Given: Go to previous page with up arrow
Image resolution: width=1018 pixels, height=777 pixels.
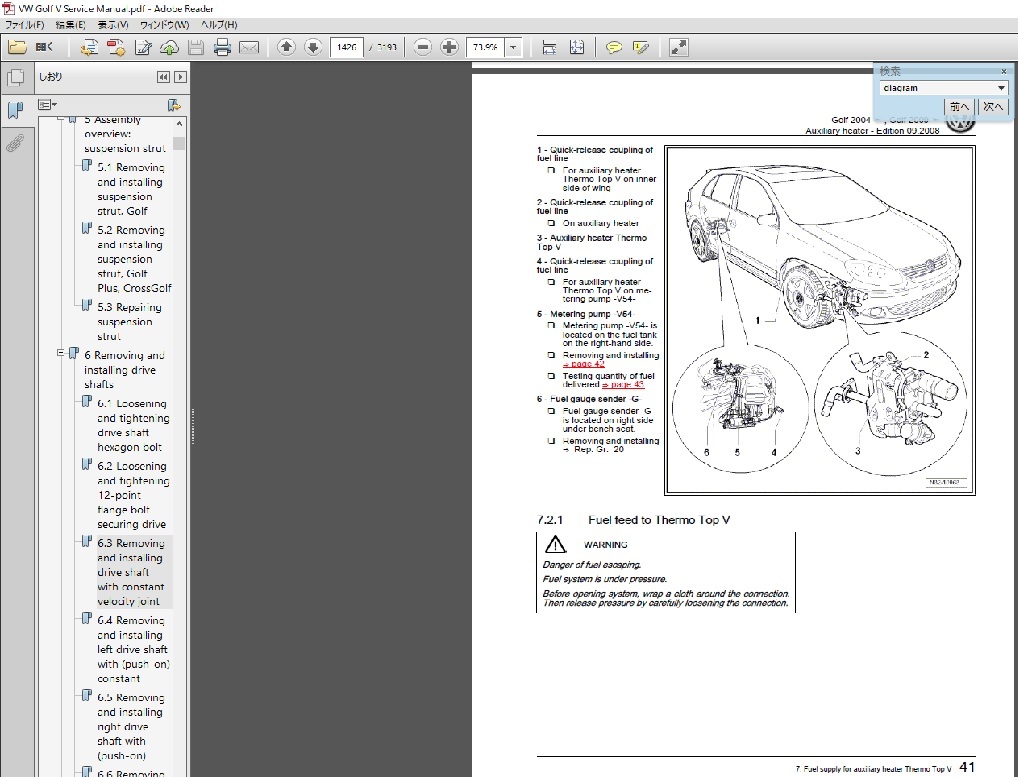Looking at the screenshot, I should point(286,47).
